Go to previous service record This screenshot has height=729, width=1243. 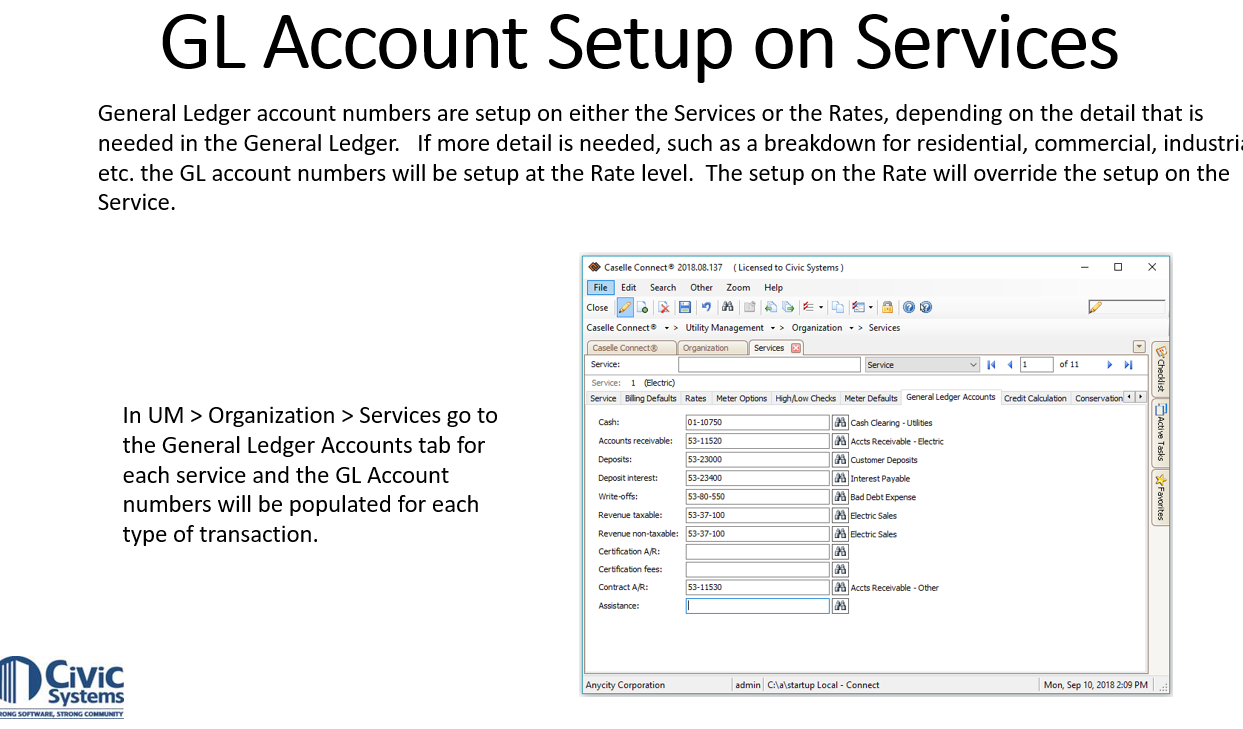coord(1010,365)
